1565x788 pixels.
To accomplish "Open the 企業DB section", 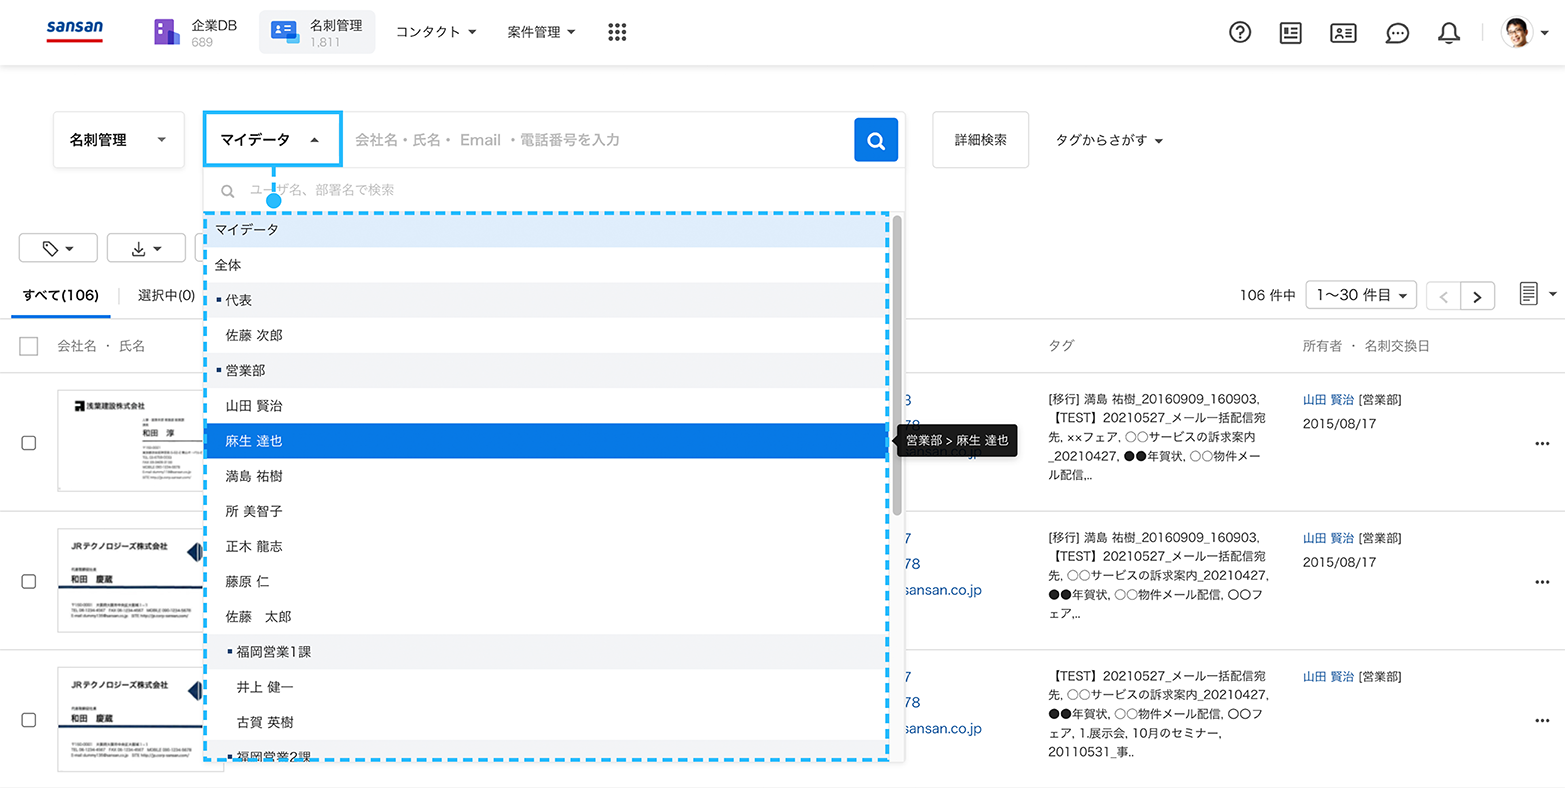I will [195, 32].
